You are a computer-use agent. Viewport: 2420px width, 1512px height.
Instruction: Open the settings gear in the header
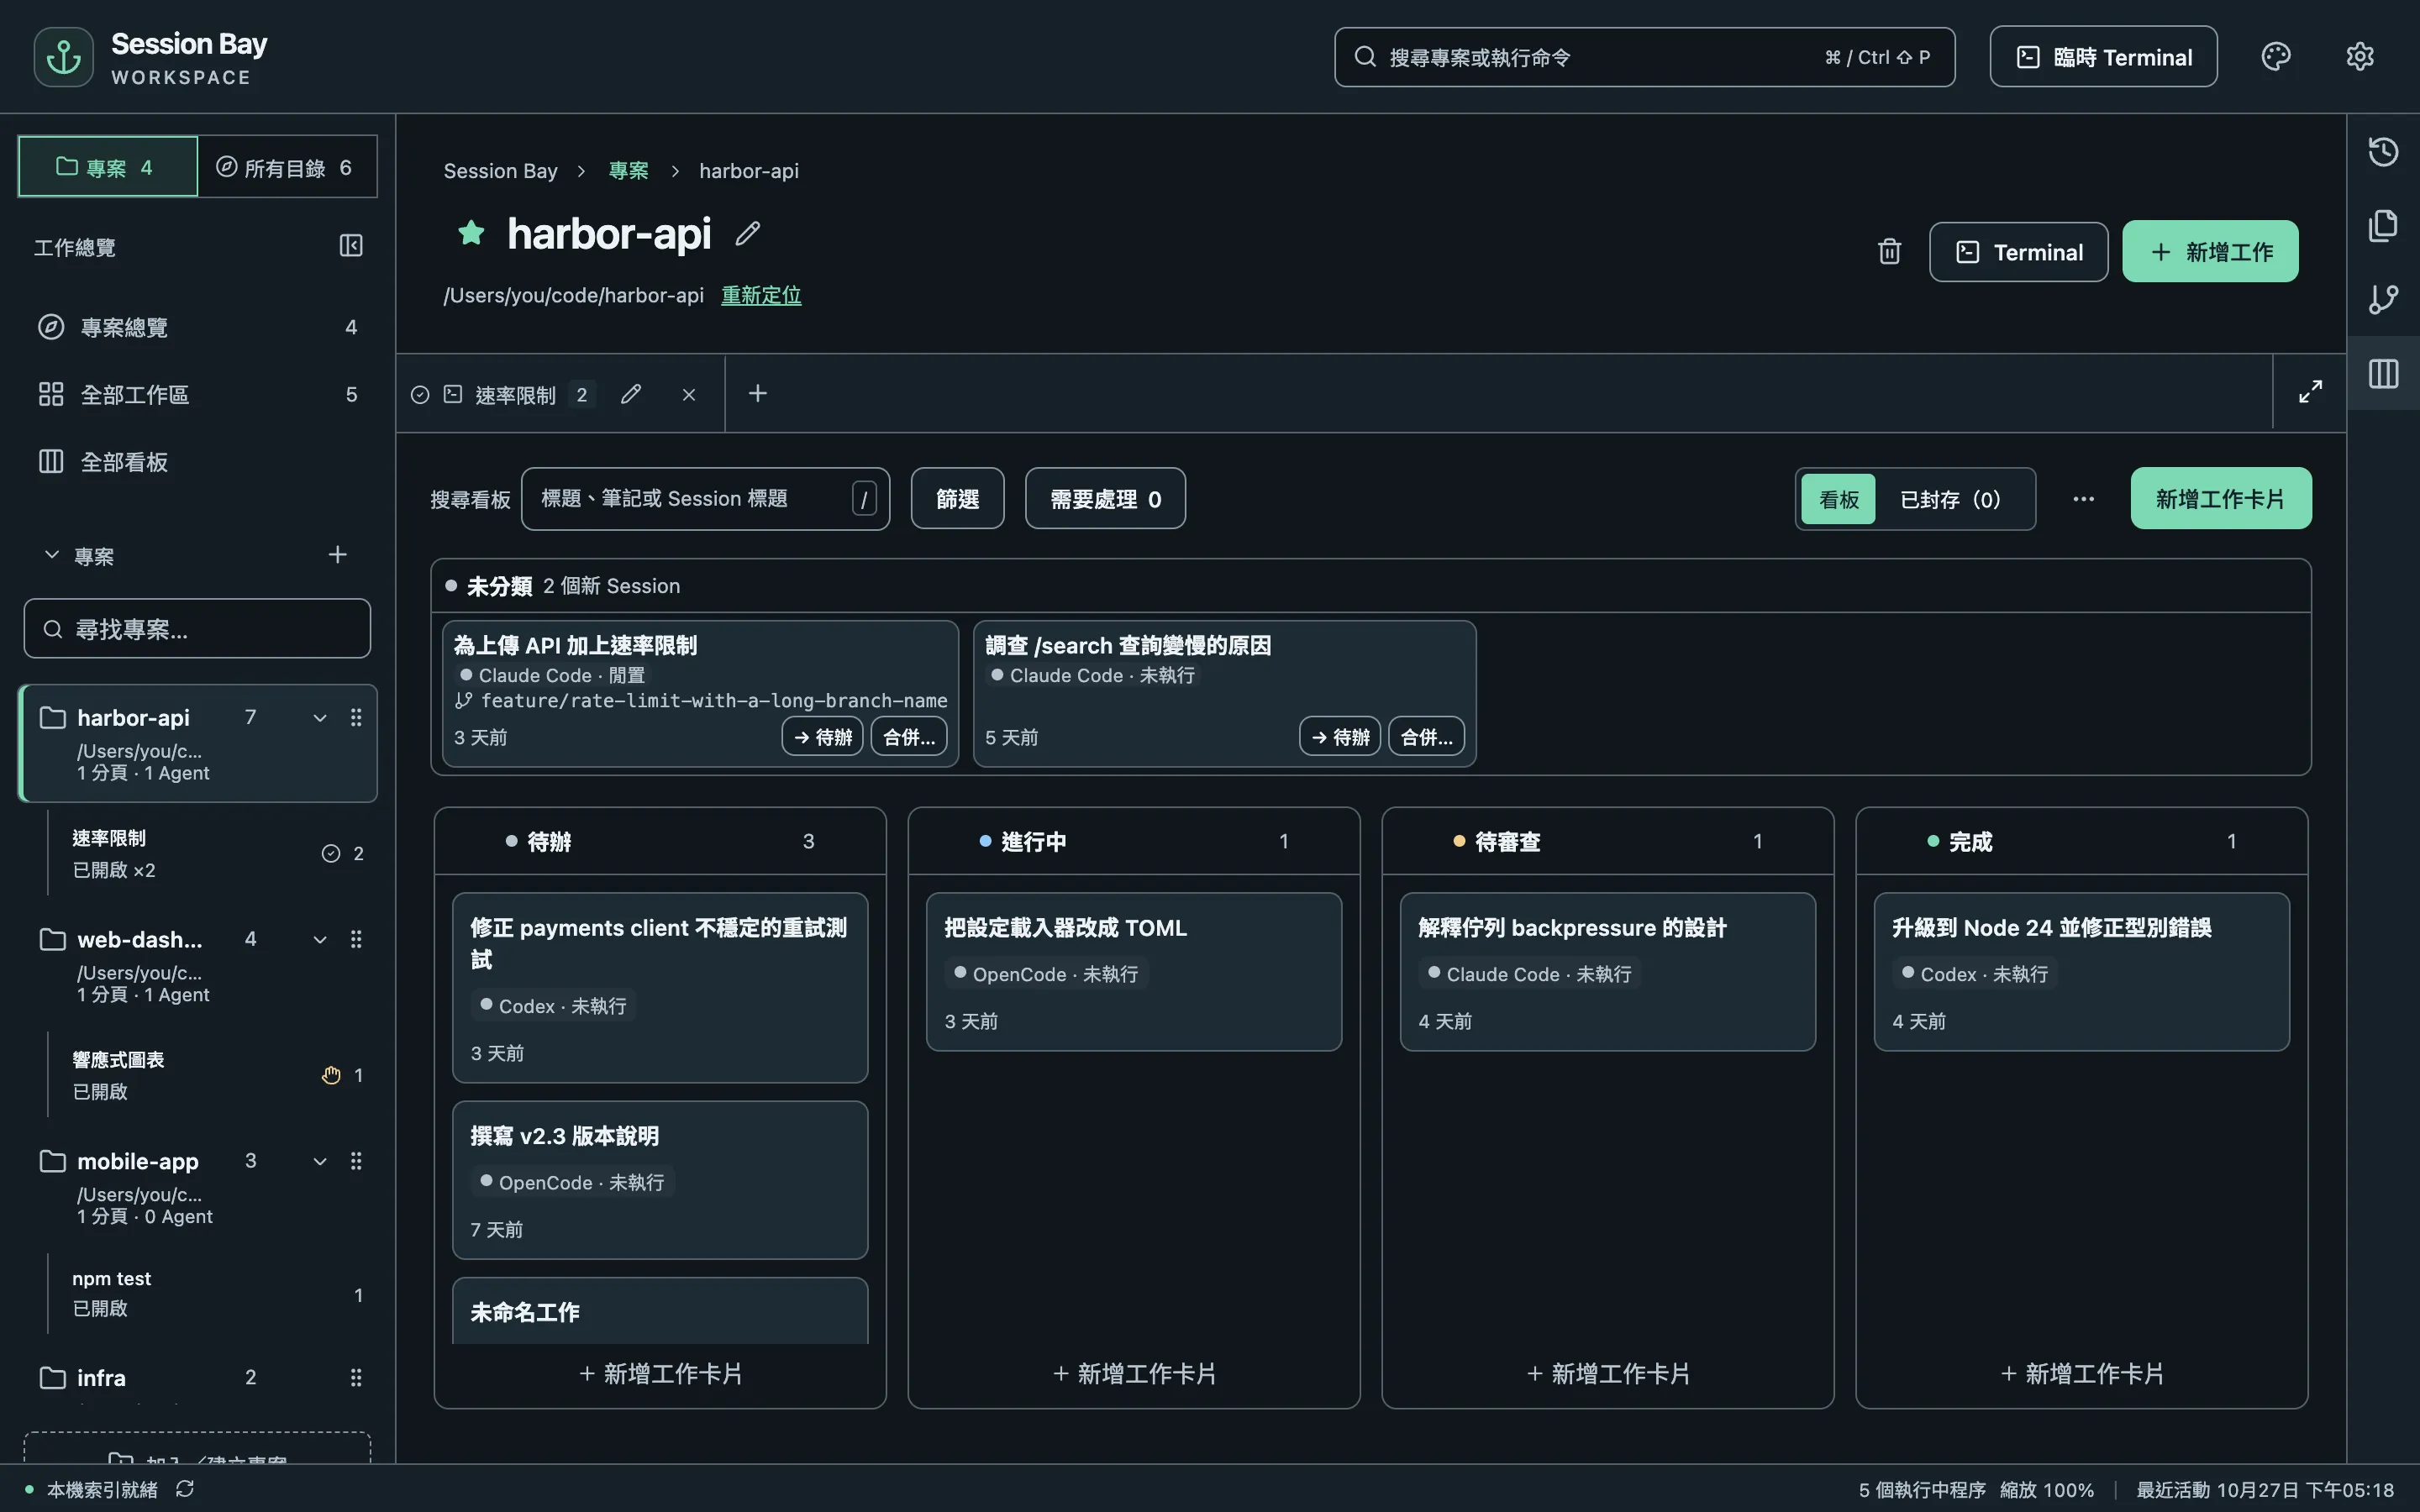click(x=2359, y=57)
